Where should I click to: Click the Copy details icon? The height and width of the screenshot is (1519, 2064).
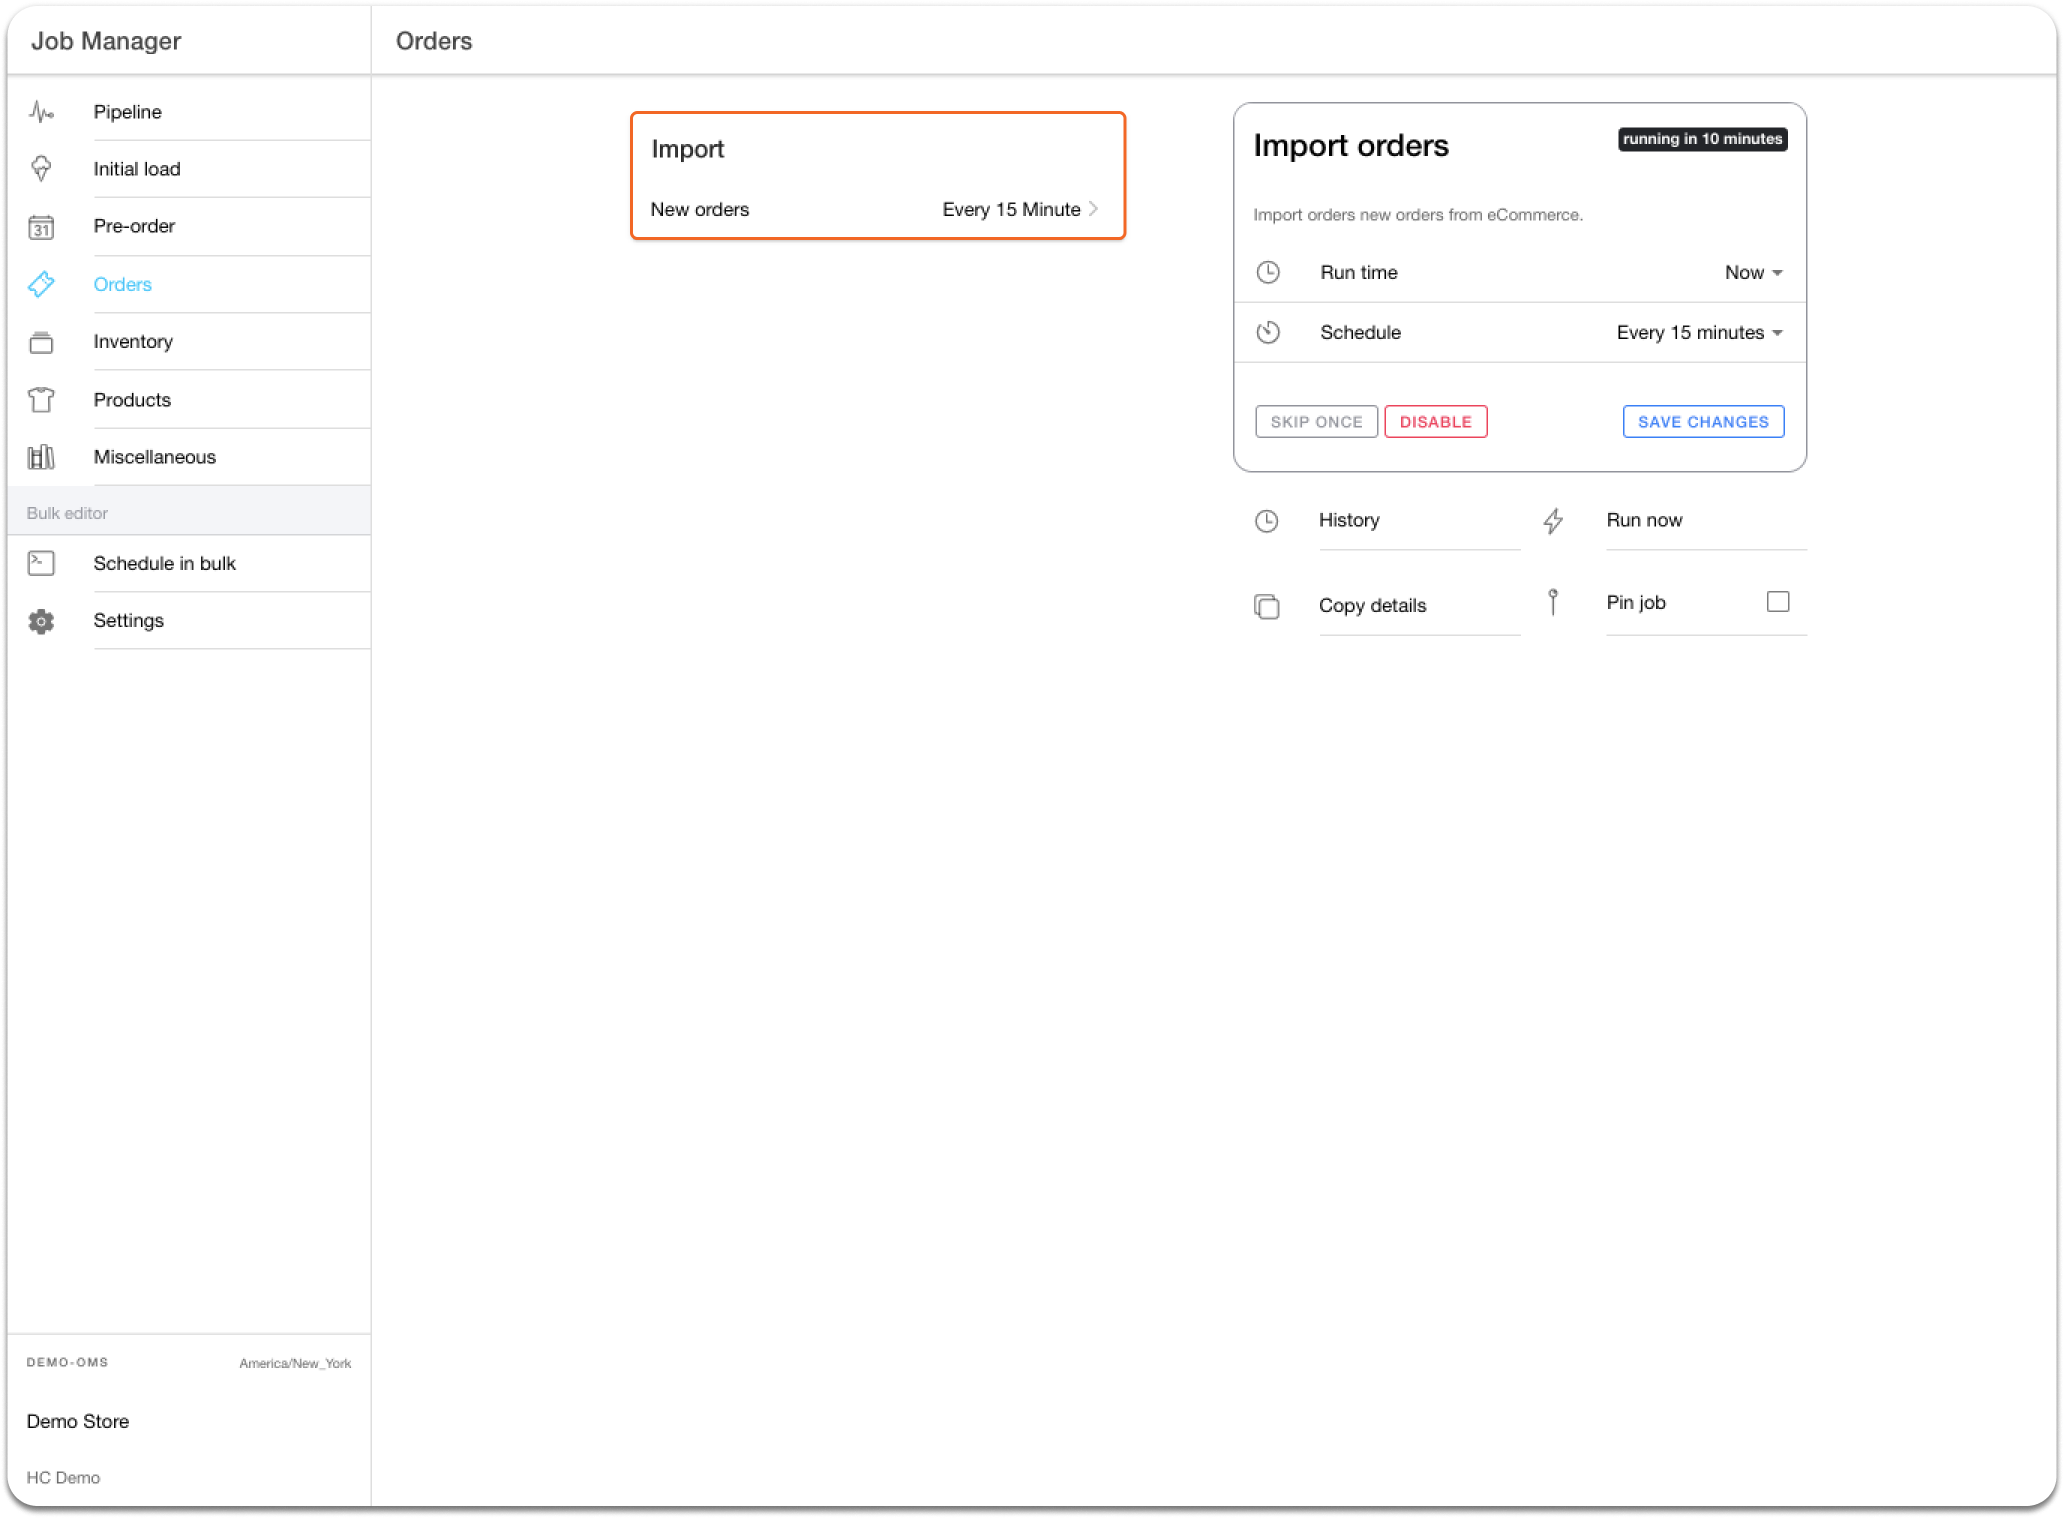click(x=1266, y=606)
